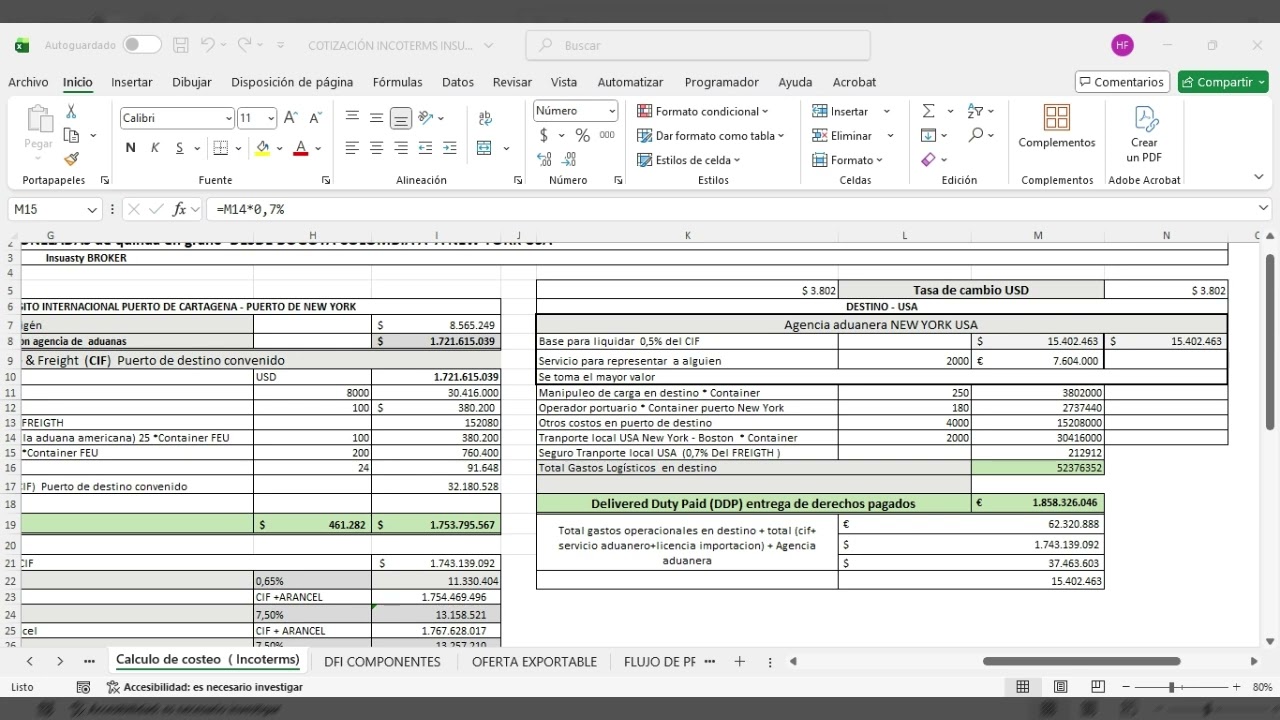This screenshot has height=720, width=1280.
Task: Click the Copy icon in Portapapeles
Action: (71, 135)
